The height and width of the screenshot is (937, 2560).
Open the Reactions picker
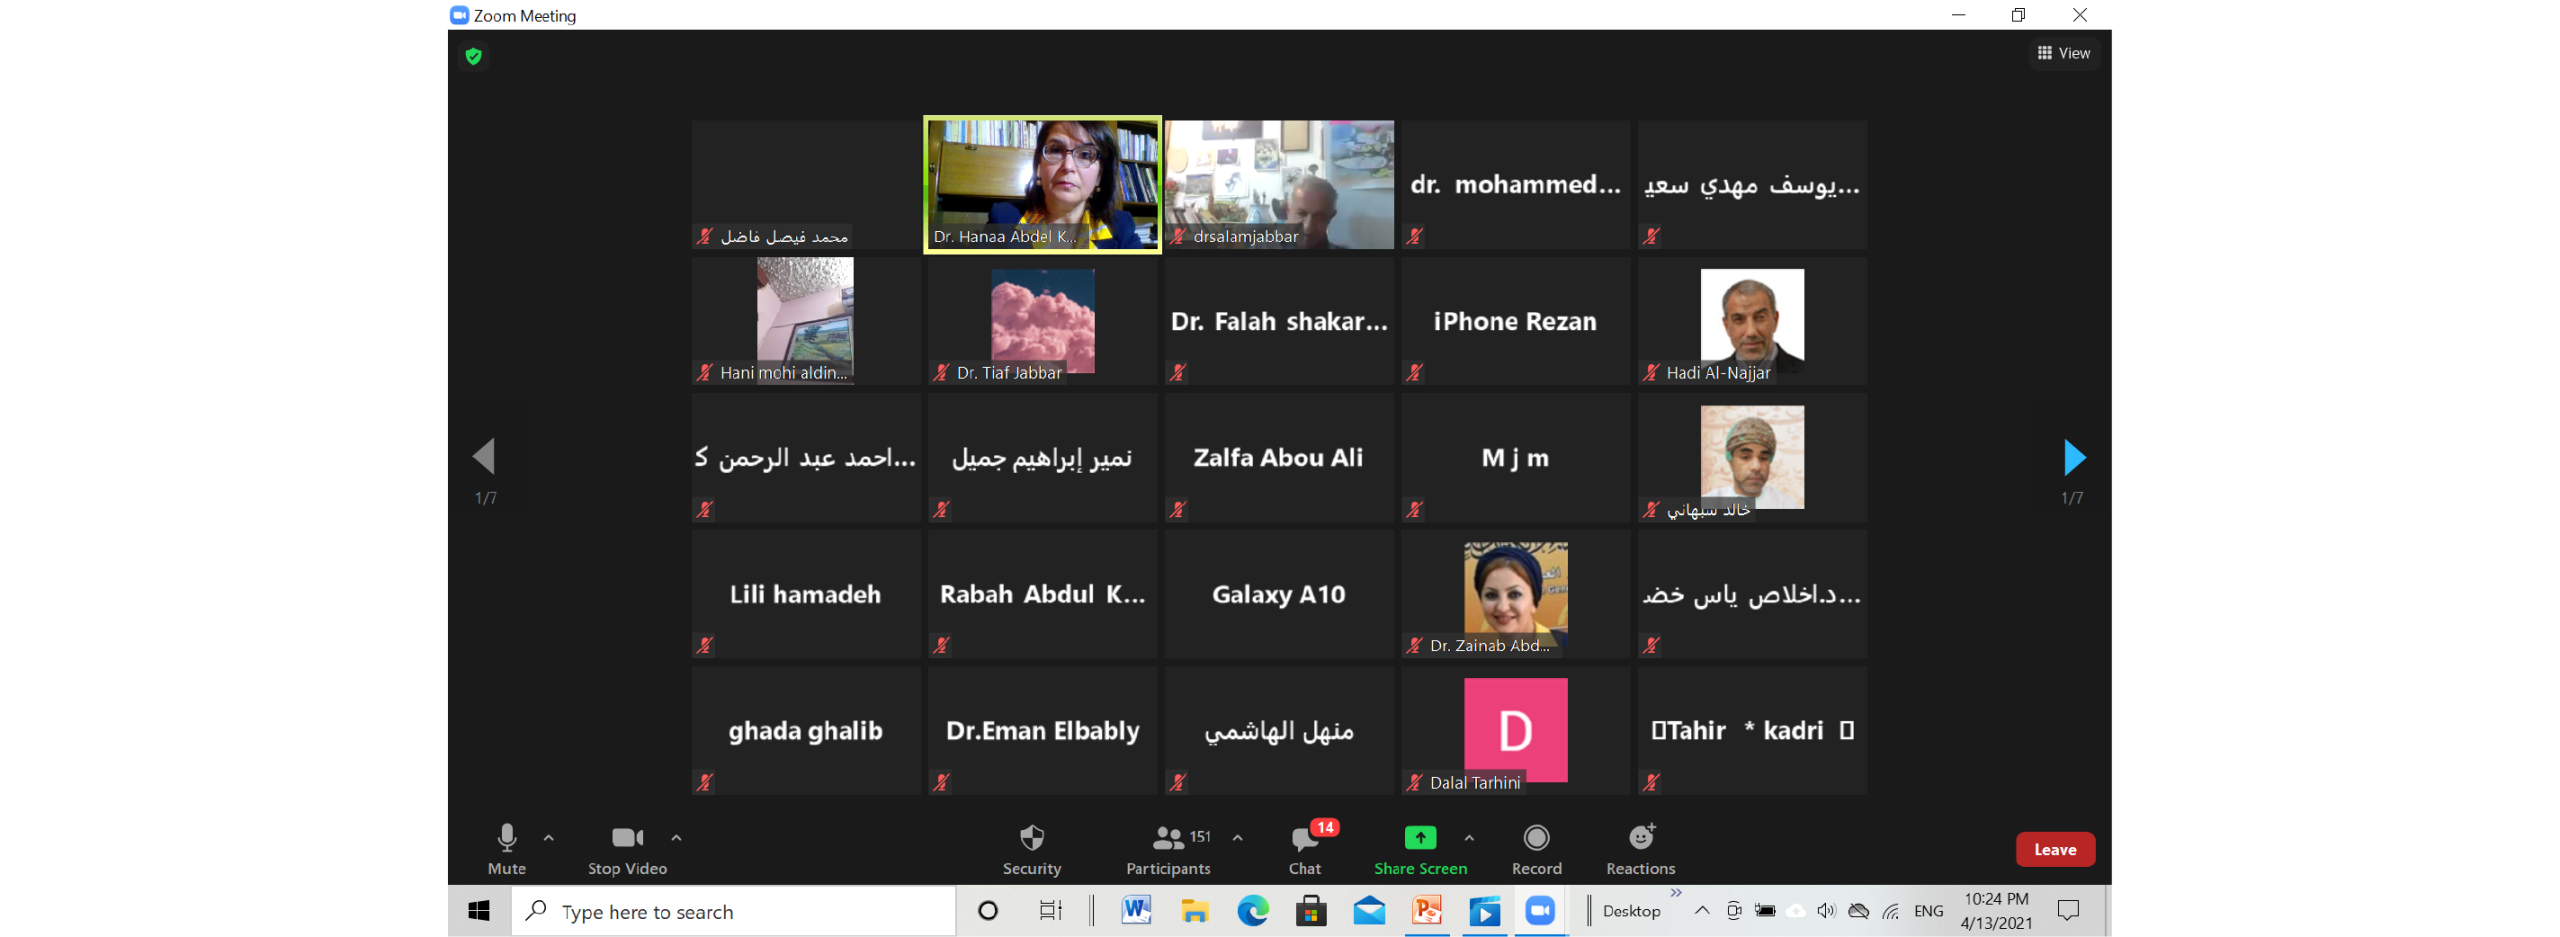[x=1640, y=848]
